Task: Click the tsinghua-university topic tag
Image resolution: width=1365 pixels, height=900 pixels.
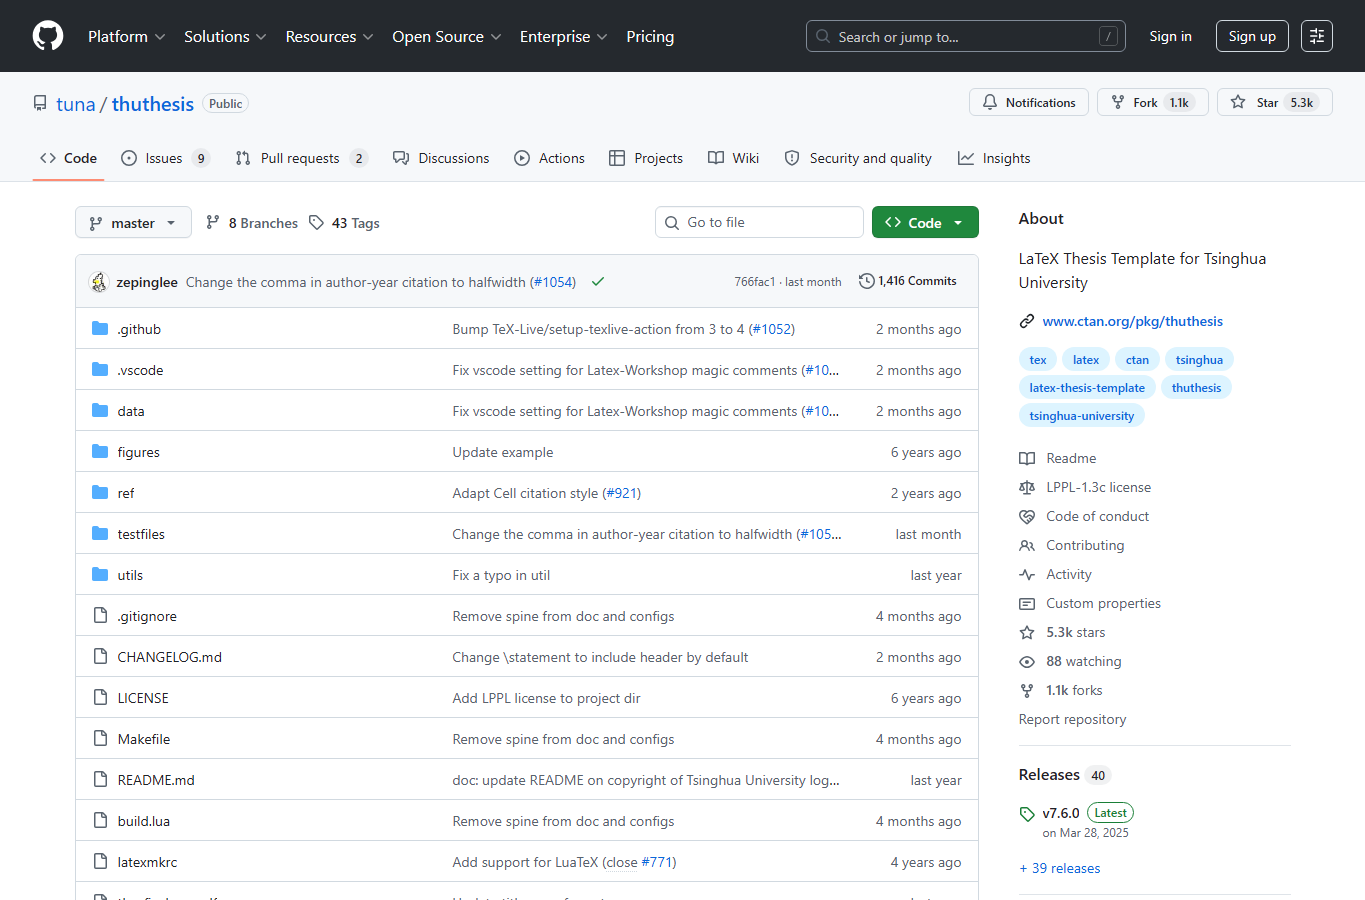Action: 1082,415
